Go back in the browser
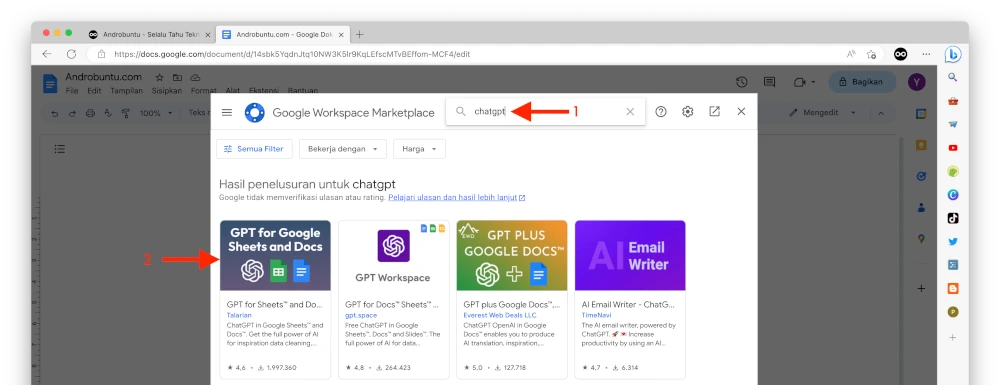 (47, 54)
